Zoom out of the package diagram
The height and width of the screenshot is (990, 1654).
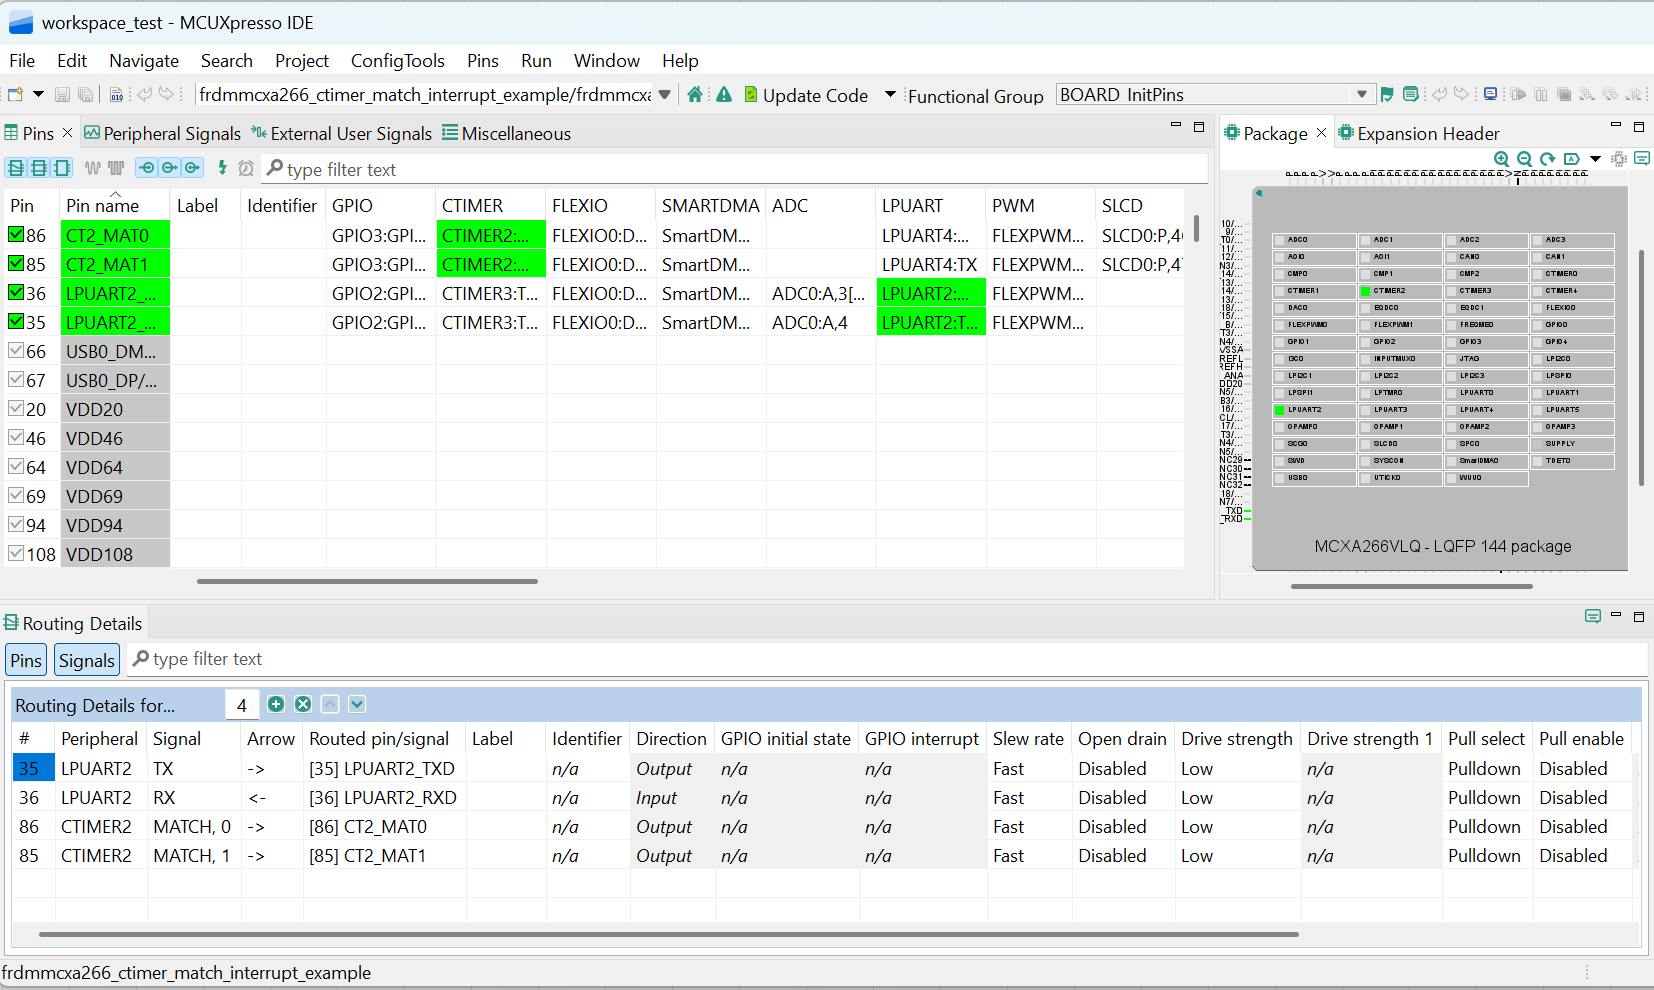pyautogui.click(x=1523, y=159)
